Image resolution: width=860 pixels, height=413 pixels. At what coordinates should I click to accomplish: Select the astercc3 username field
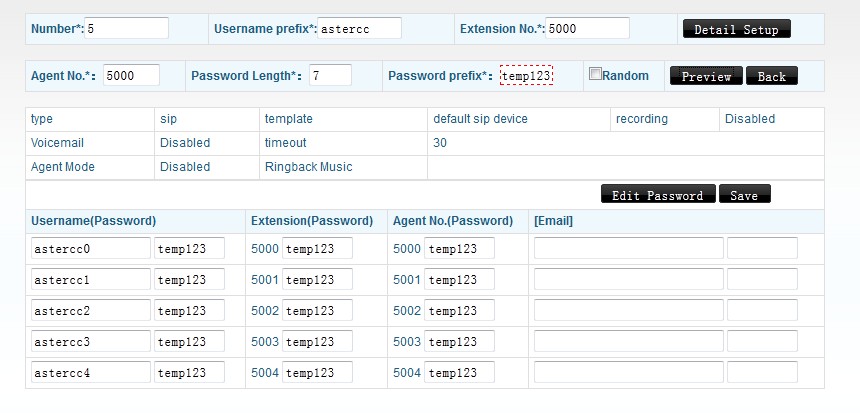90,342
